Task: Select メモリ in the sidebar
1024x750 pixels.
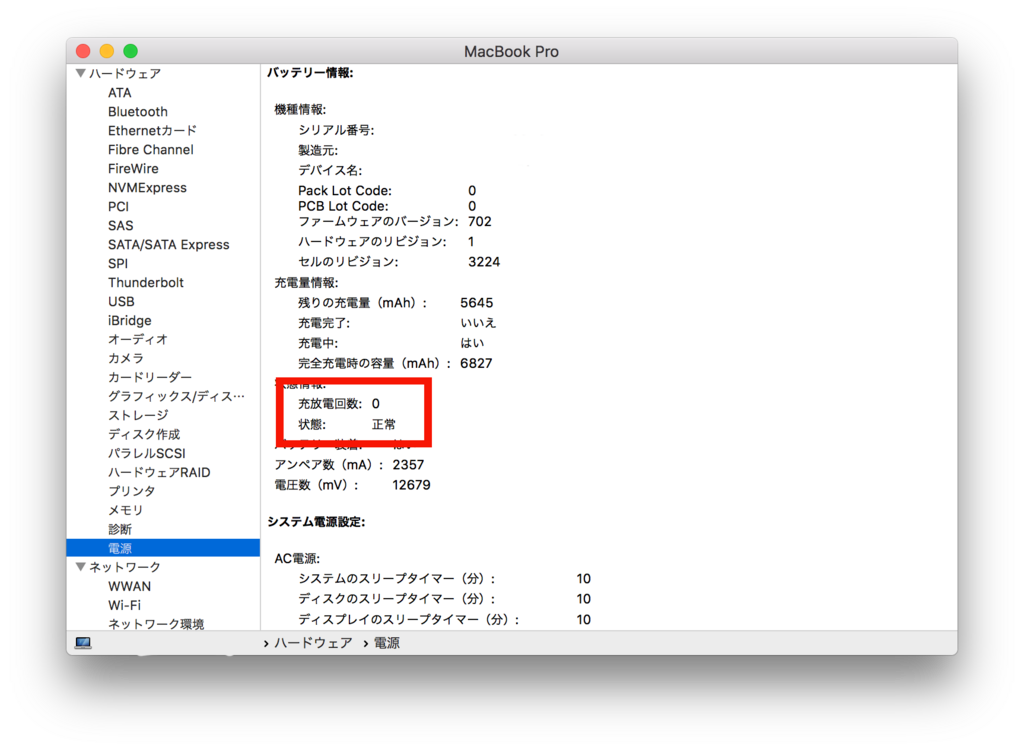Action: pos(125,510)
